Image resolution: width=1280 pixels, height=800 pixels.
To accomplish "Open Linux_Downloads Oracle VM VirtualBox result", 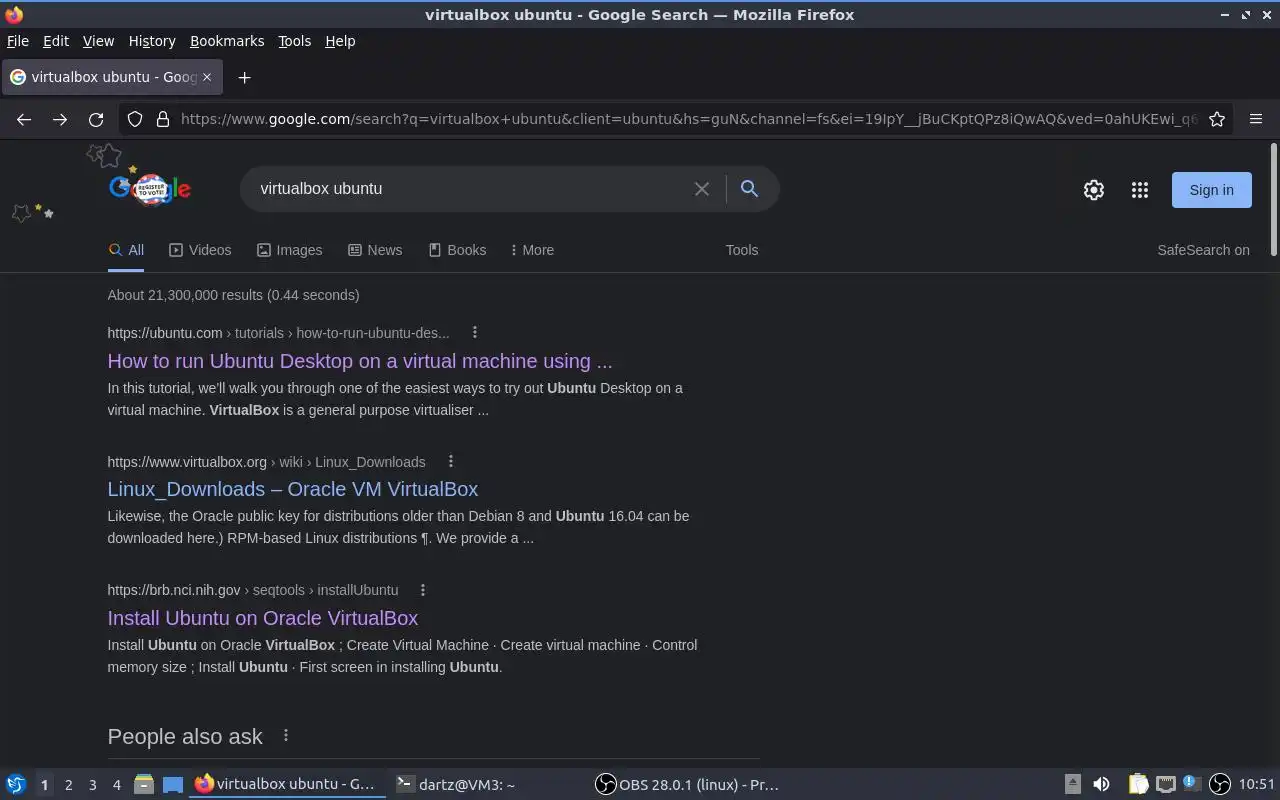I will point(293,489).
